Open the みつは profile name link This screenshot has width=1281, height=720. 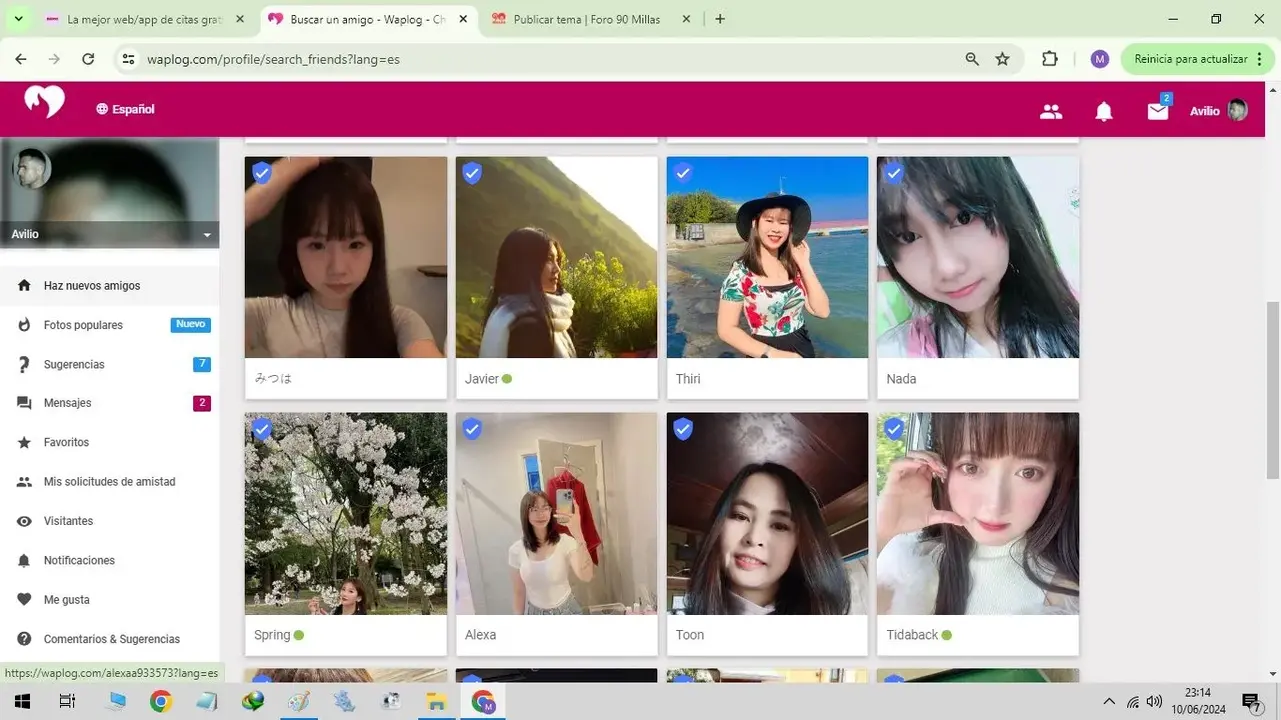click(x=273, y=379)
